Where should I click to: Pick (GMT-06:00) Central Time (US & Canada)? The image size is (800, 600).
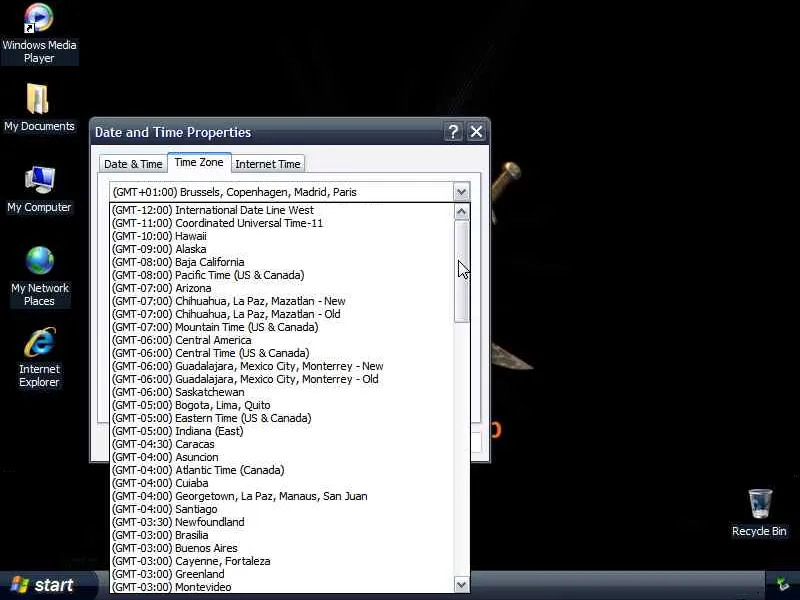coord(282,353)
